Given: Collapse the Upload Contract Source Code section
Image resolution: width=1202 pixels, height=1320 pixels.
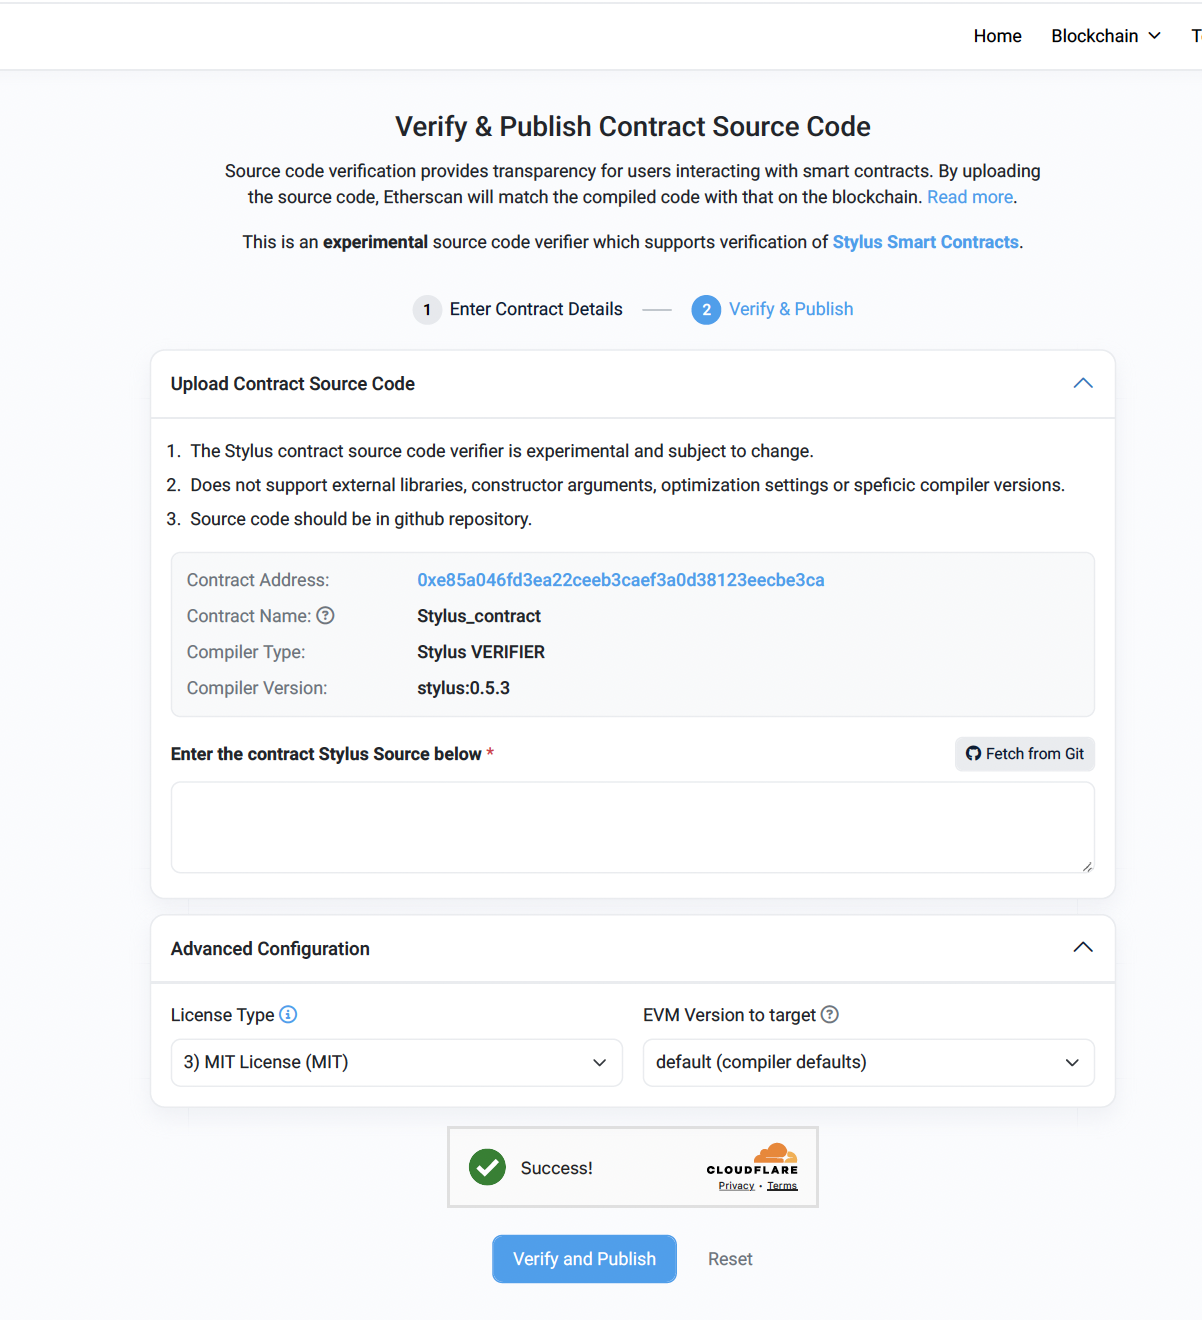Looking at the screenshot, I should point(1083,383).
